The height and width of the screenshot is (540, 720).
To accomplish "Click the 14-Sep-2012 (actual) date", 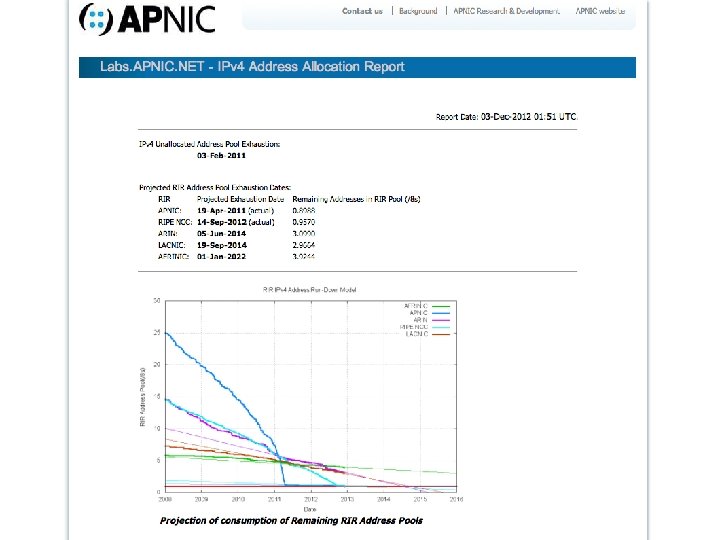I will click(236, 222).
